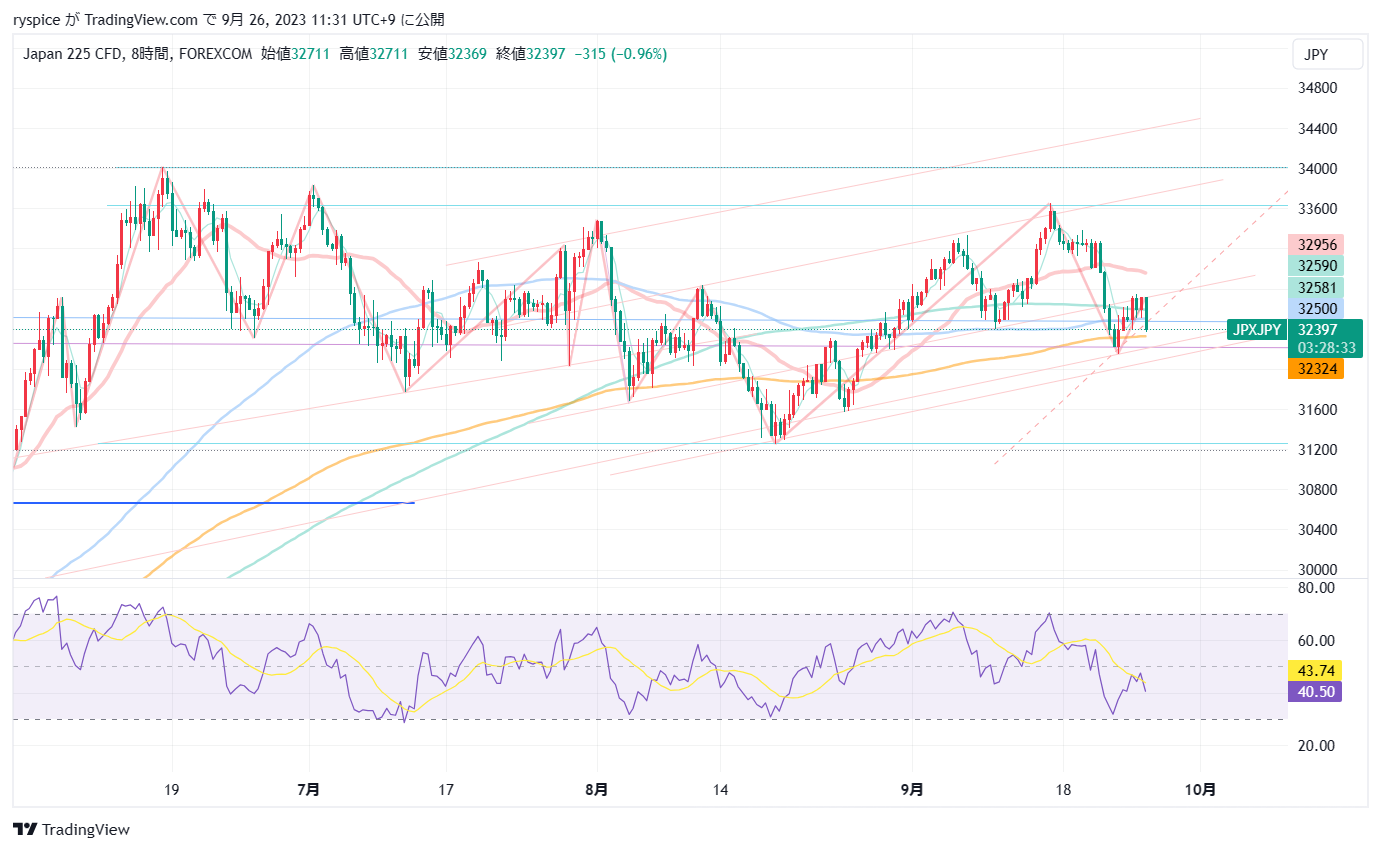The height and width of the screenshot is (851, 1381).
Task: Click the 31600 price axis label
Action: coord(1316,409)
